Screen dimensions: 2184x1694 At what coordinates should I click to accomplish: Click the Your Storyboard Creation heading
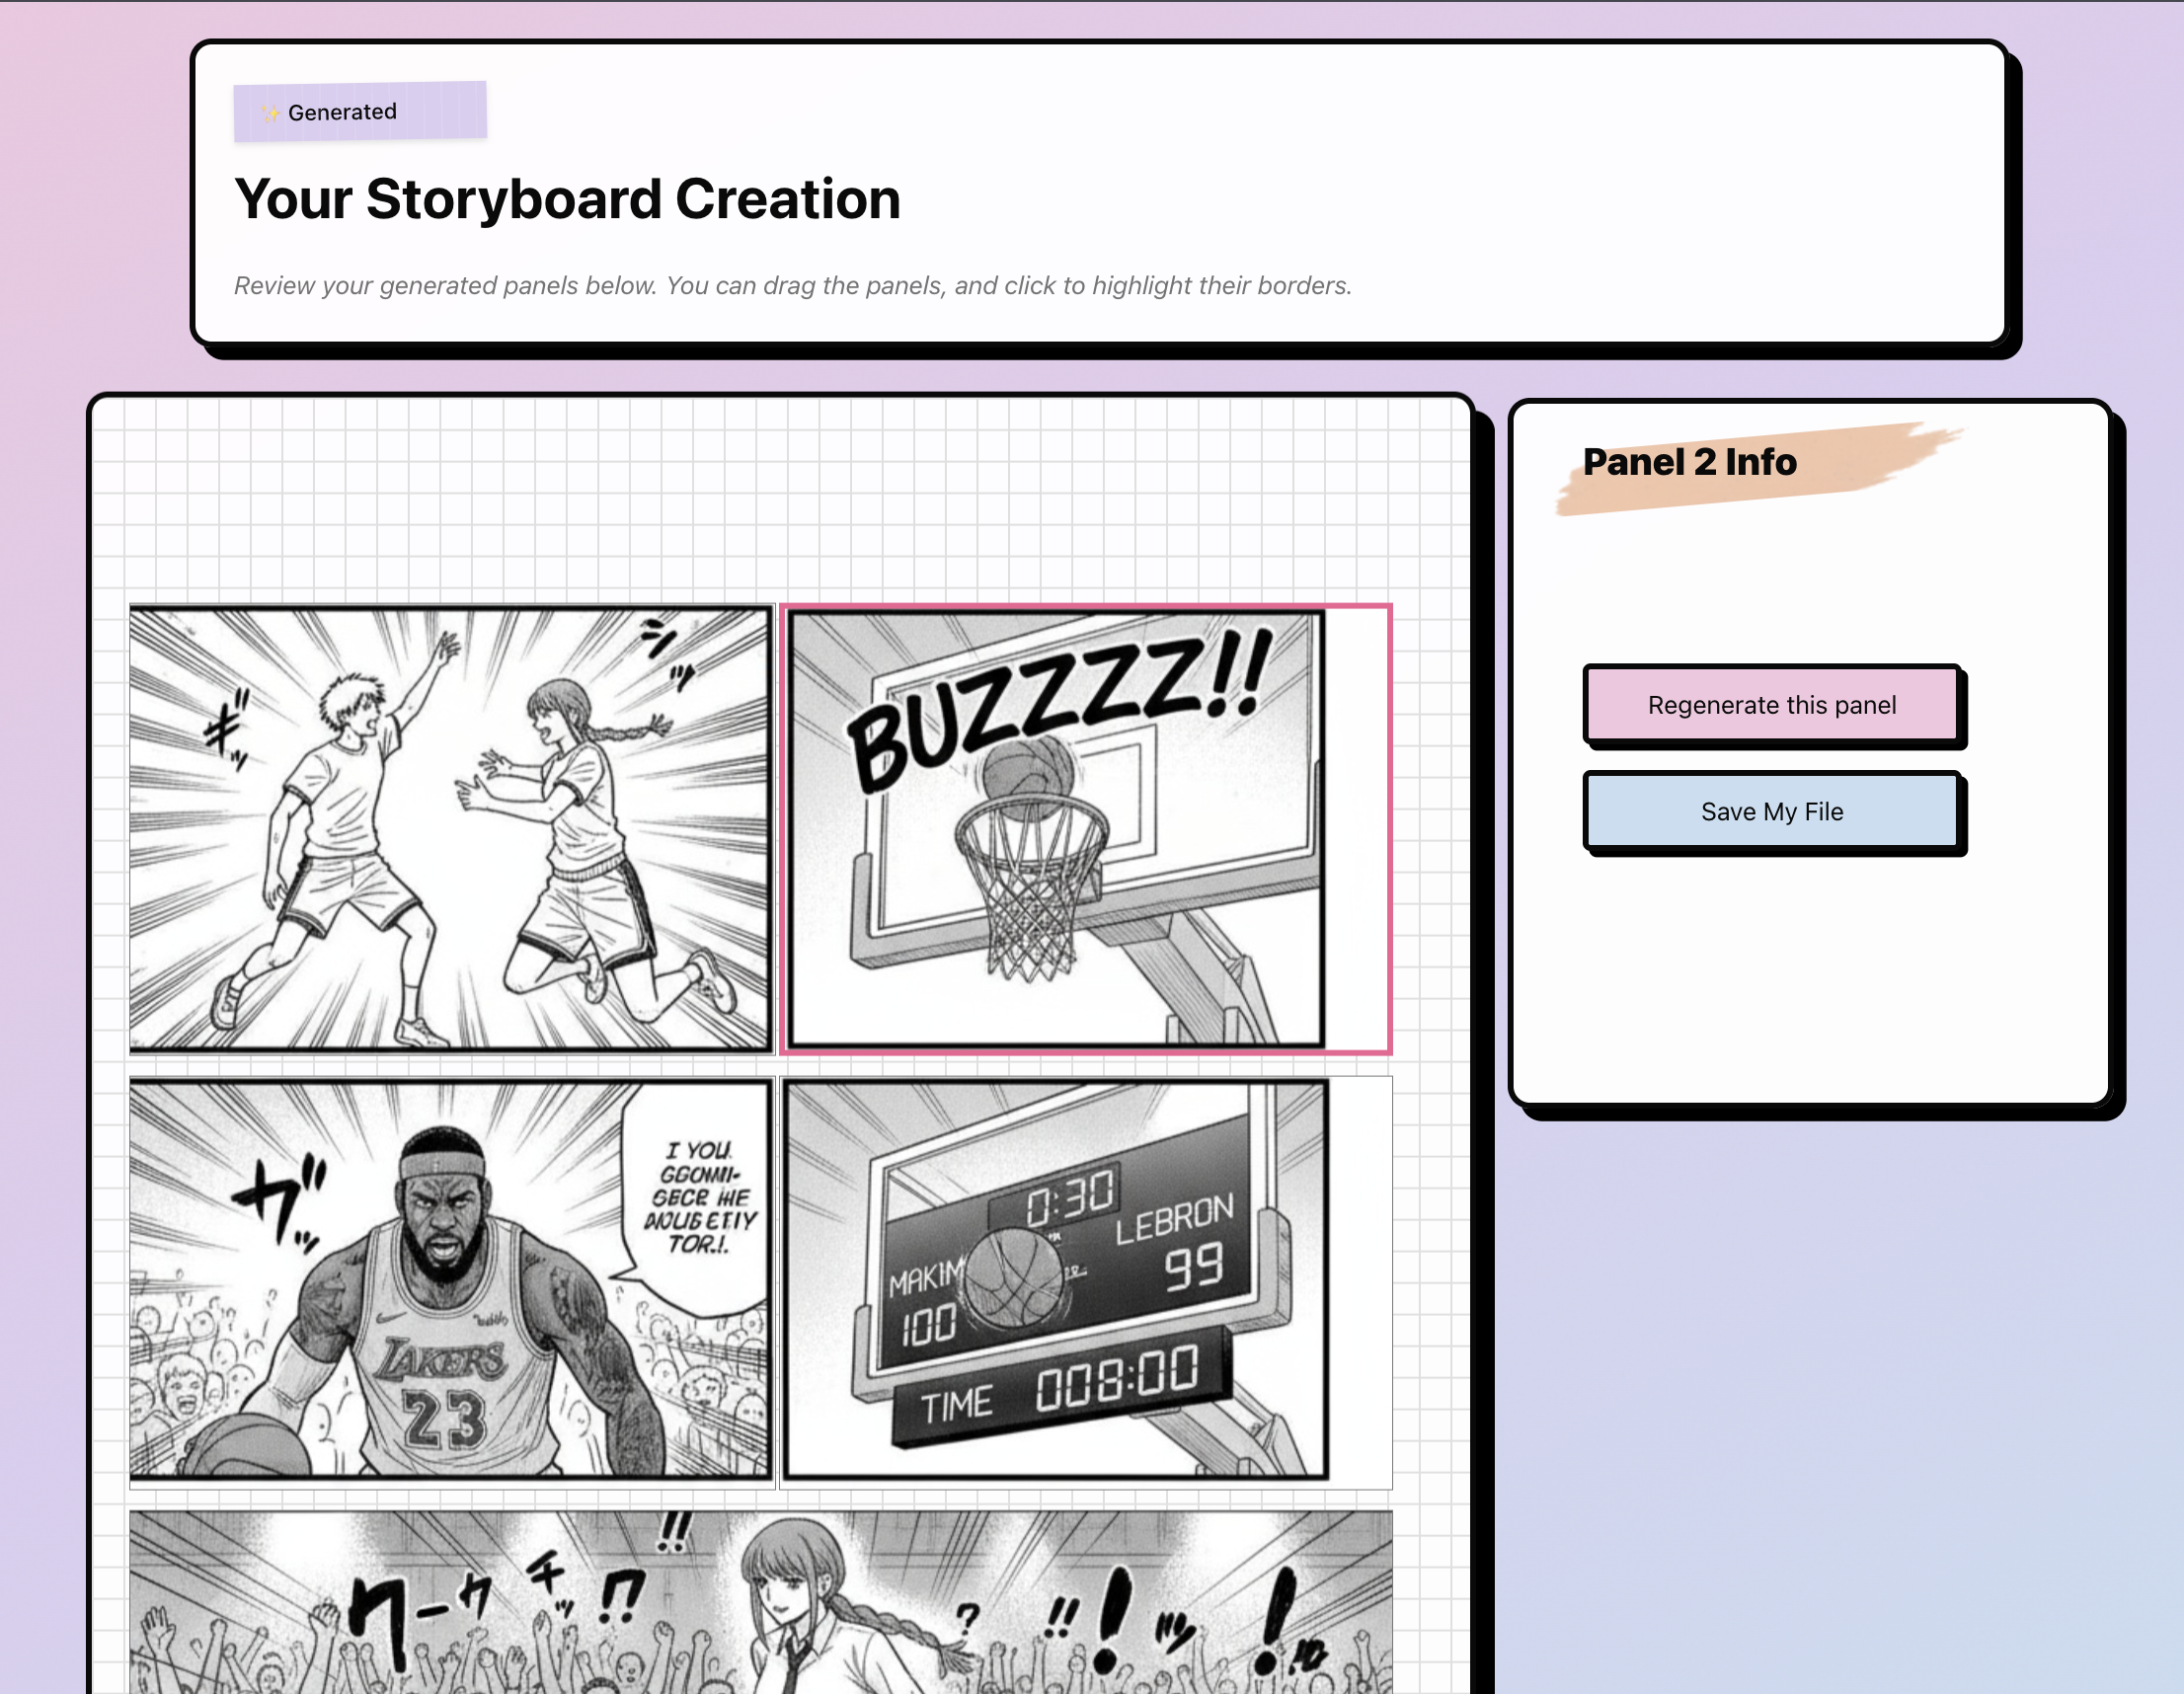coord(567,199)
